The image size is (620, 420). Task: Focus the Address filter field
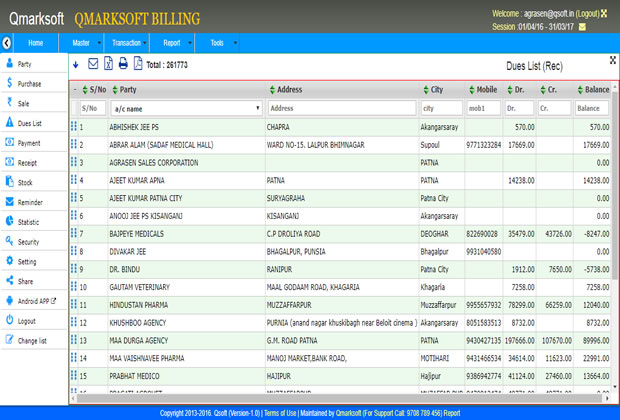[342, 108]
